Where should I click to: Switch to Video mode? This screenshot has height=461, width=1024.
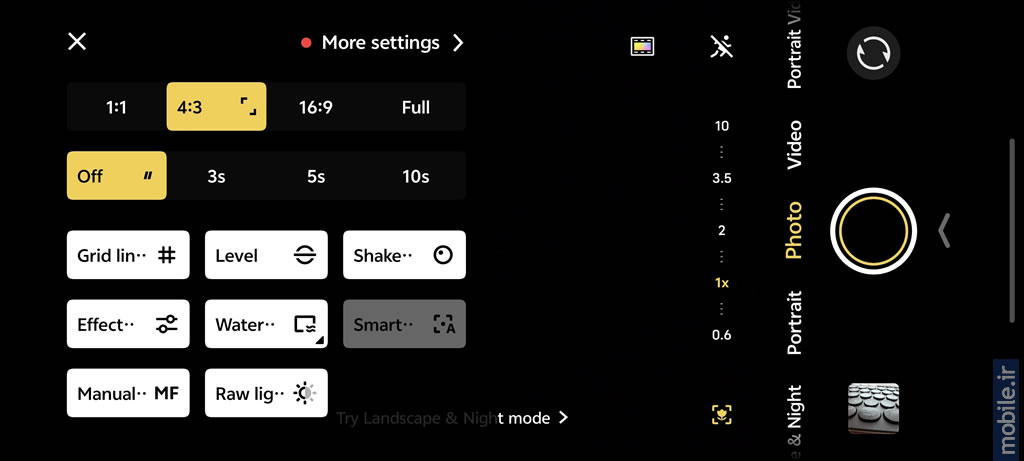[794, 145]
